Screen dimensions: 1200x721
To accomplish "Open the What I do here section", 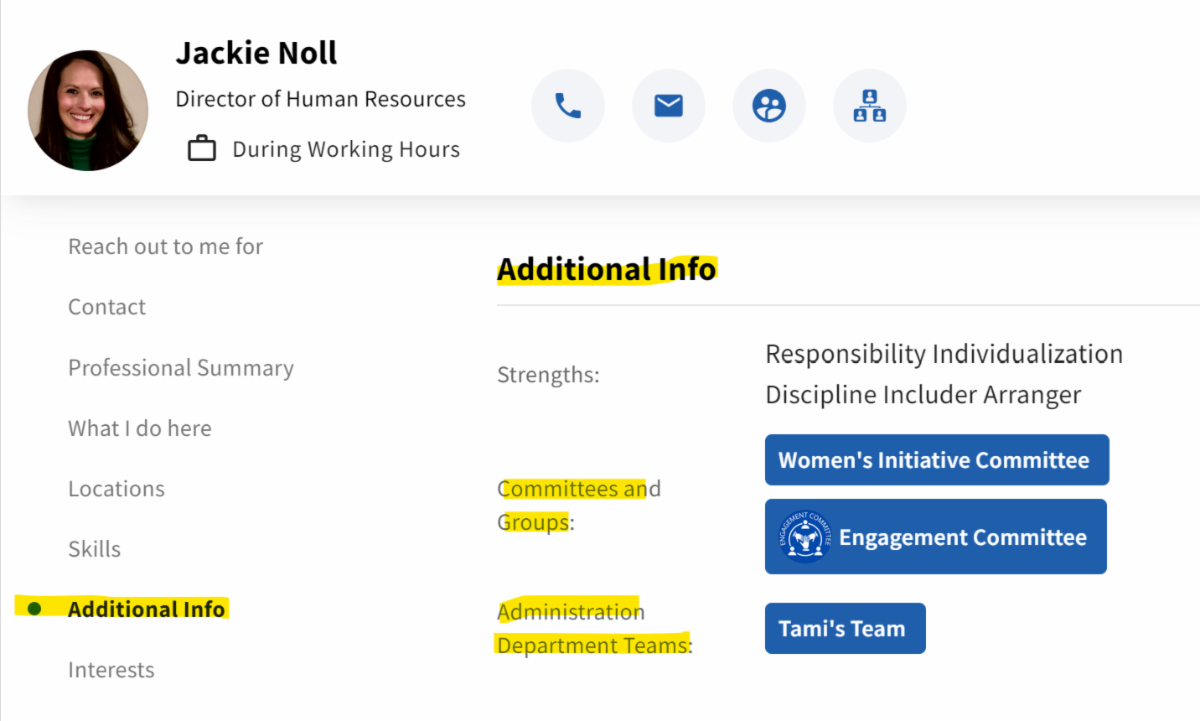I will 140,428.
